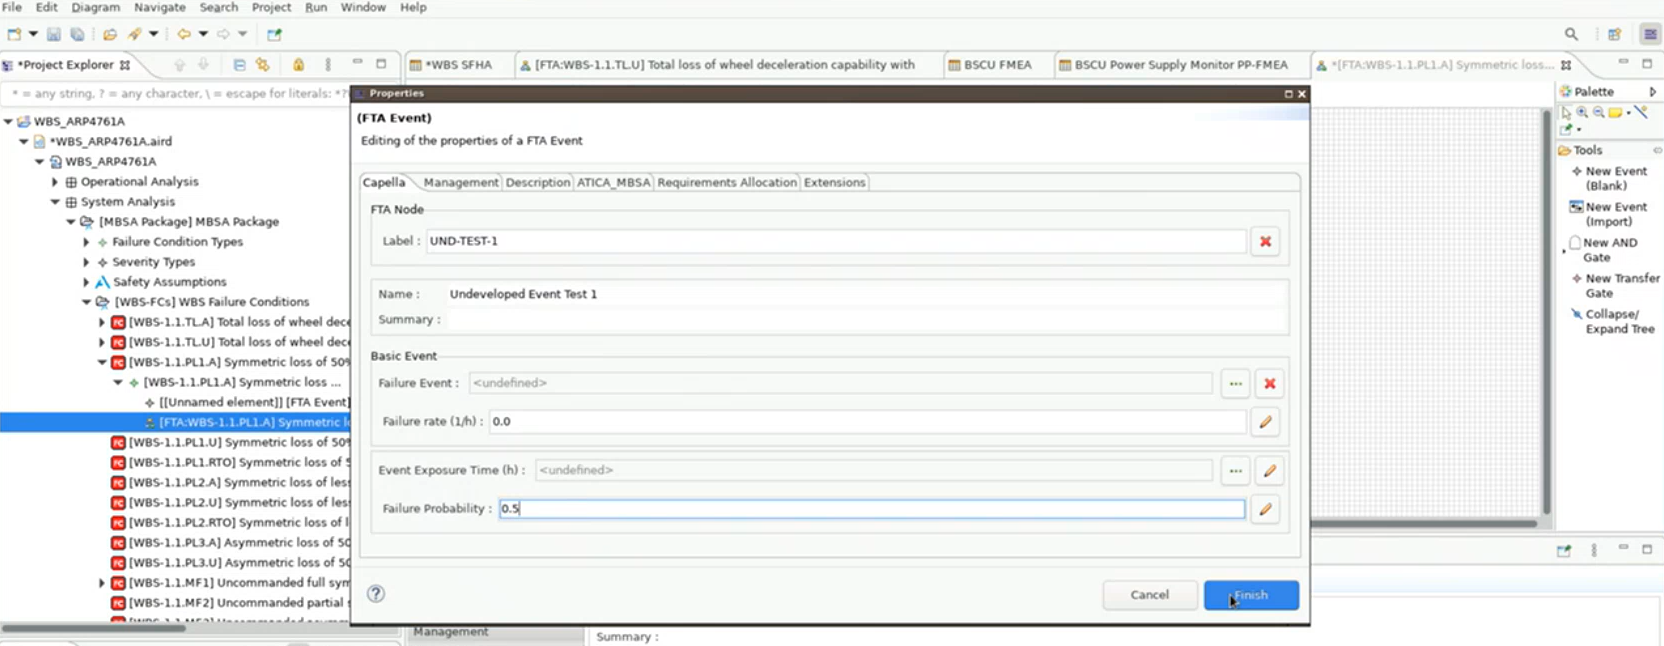Open the help question mark in dialog
The image size is (1664, 646).
[376, 593]
